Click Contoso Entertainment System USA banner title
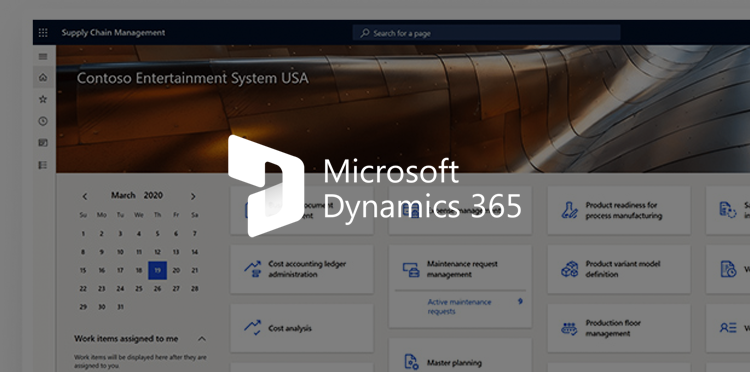Viewport: 750px width, 372px height. click(x=192, y=78)
